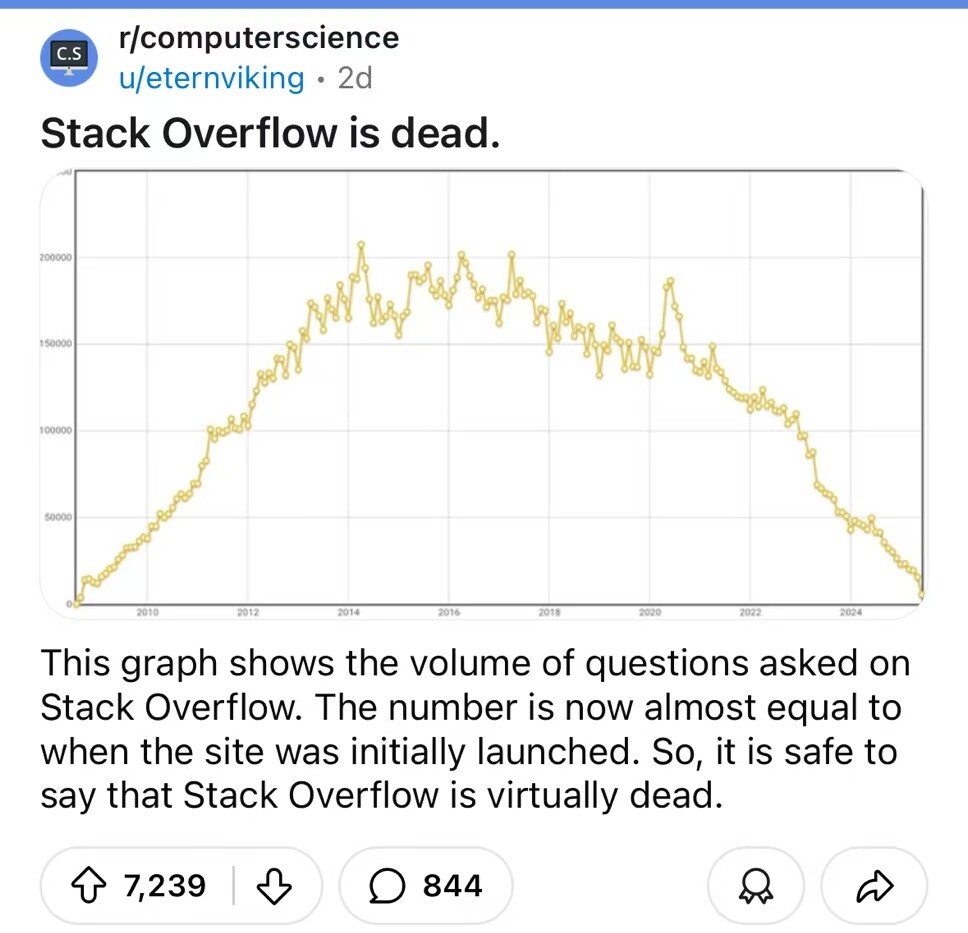Visit the r/computerscience community link
The height and width of the screenshot is (933, 968).
click(x=259, y=38)
